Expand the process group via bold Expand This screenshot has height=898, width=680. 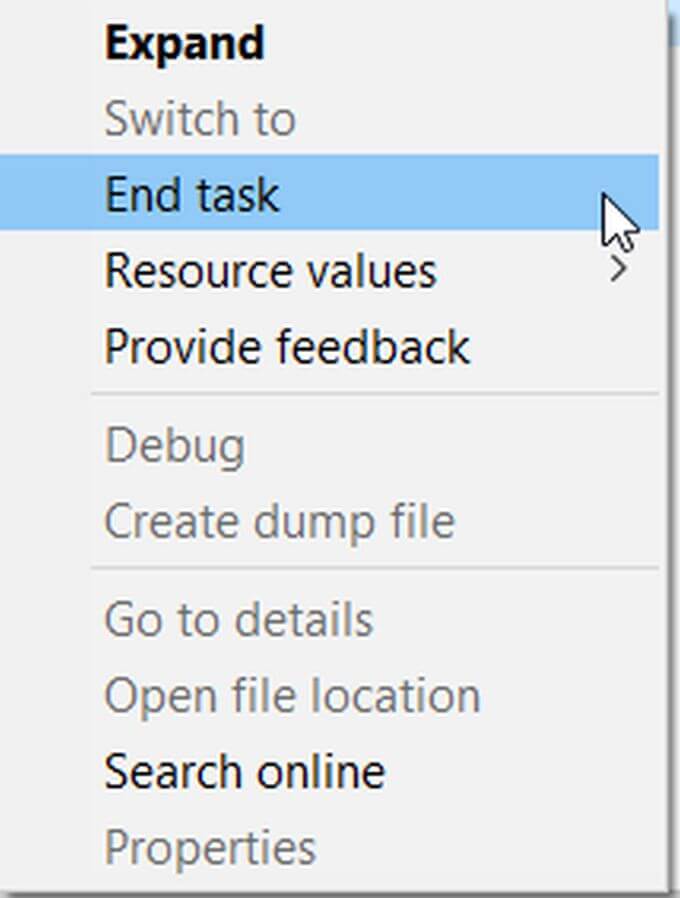(184, 44)
